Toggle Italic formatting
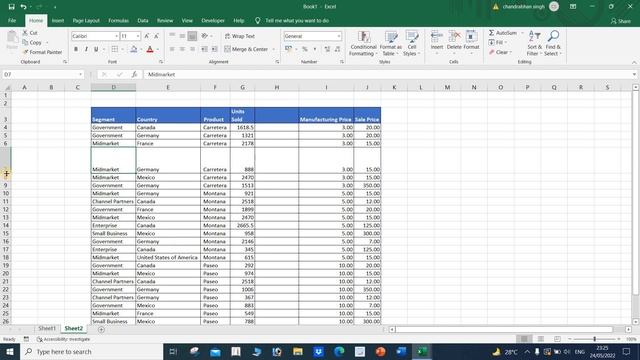640x360 pixels. 86,49
